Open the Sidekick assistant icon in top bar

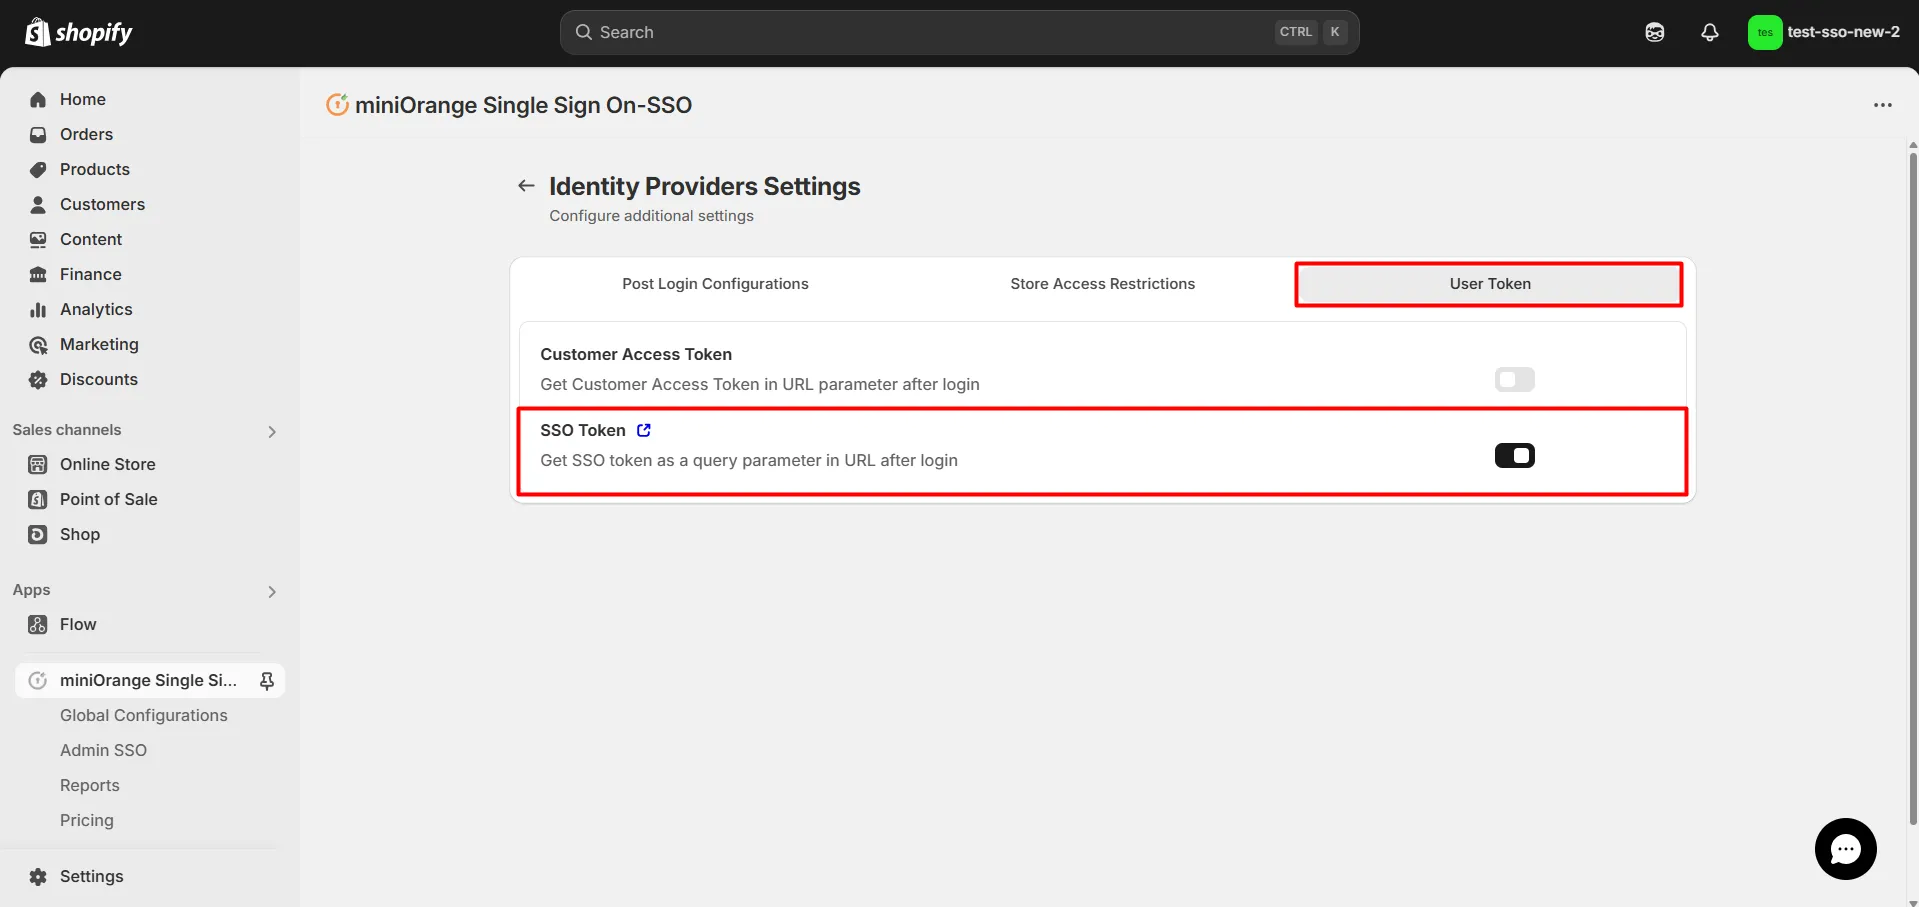coord(1655,32)
